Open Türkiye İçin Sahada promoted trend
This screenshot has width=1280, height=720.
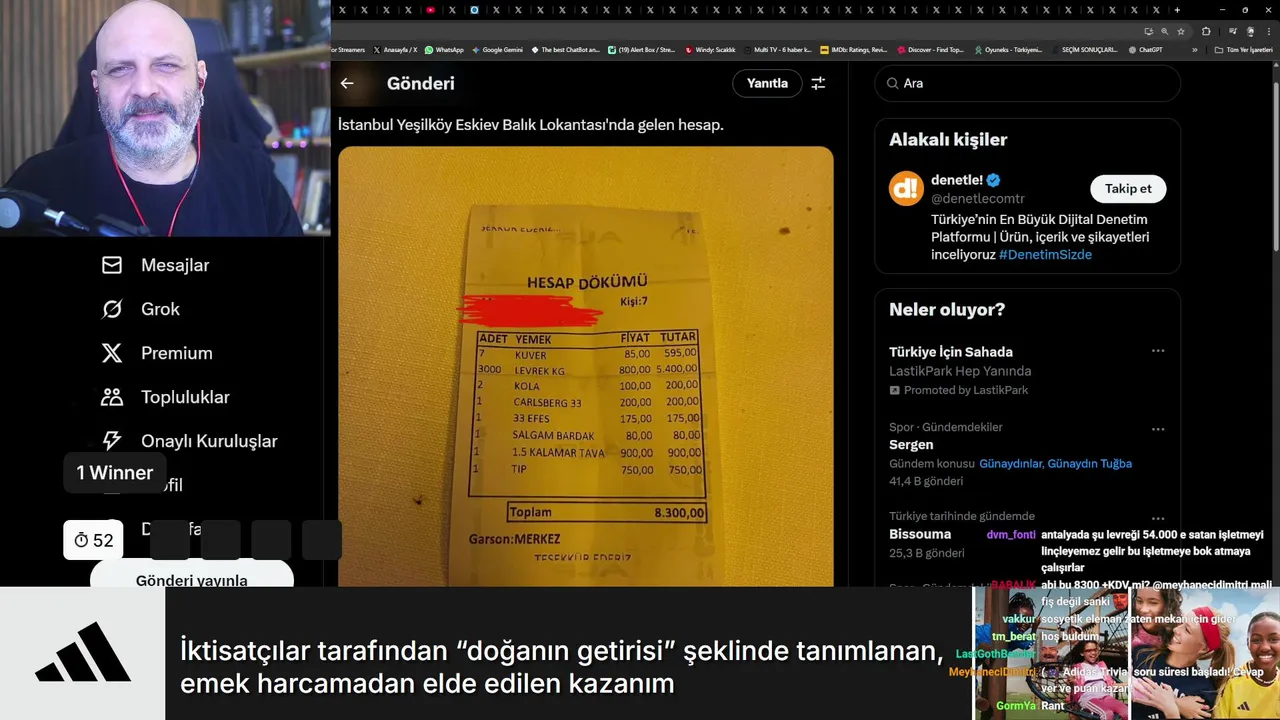951,351
